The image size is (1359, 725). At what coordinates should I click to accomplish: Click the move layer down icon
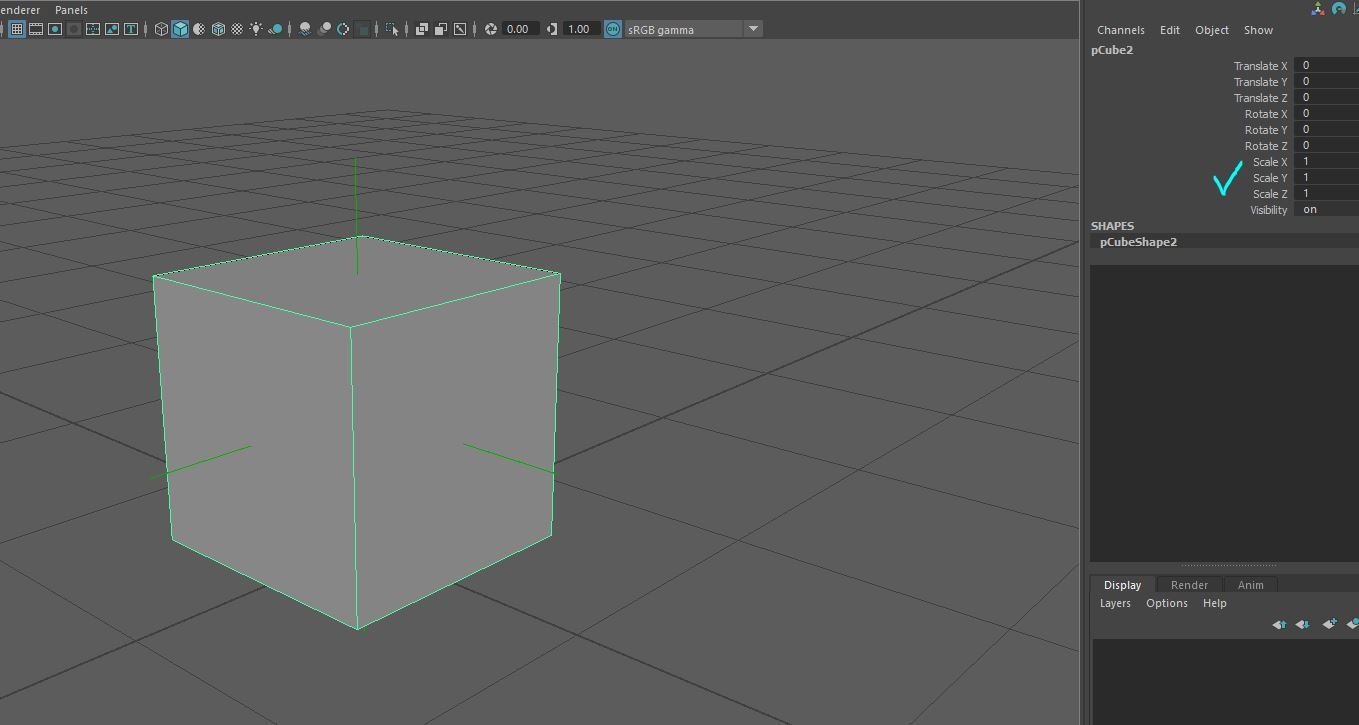1303,624
